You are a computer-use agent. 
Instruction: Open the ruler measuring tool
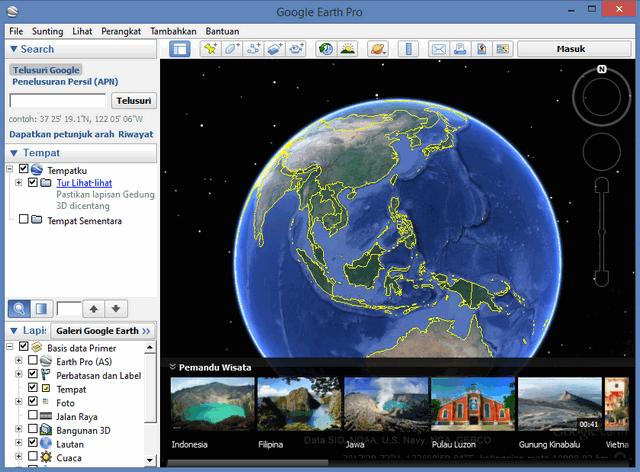408,49
